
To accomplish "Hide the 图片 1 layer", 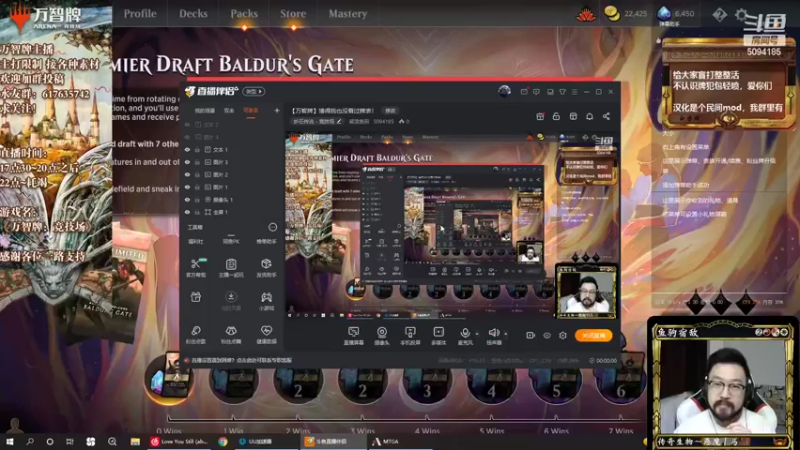I will (x=187, y=187).
